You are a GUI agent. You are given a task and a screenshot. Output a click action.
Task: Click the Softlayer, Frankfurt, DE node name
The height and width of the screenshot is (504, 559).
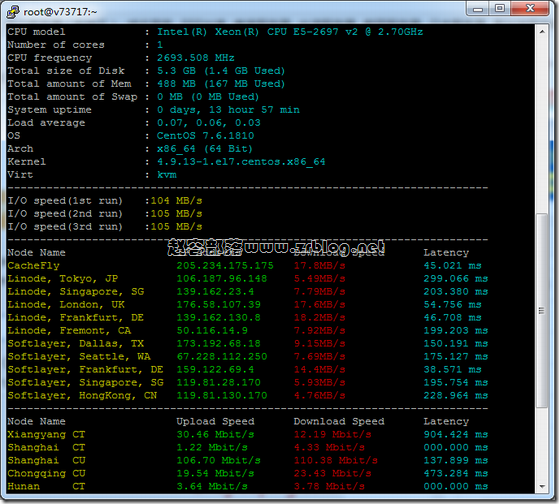[x=85, y=370]
